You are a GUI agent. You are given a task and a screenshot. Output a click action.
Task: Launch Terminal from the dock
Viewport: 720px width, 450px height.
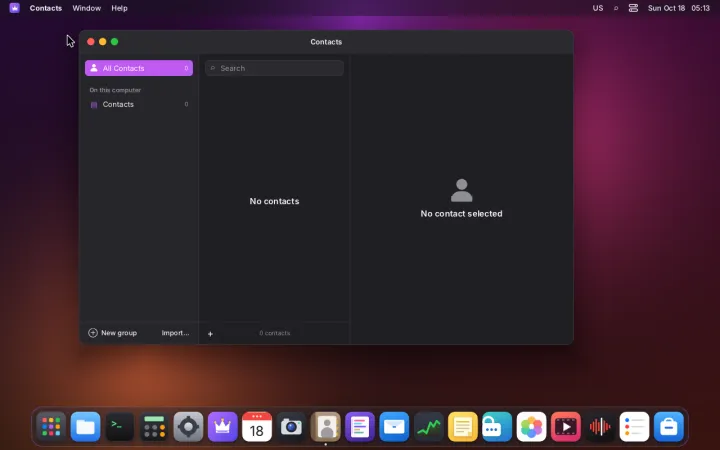tap(119, 427)
